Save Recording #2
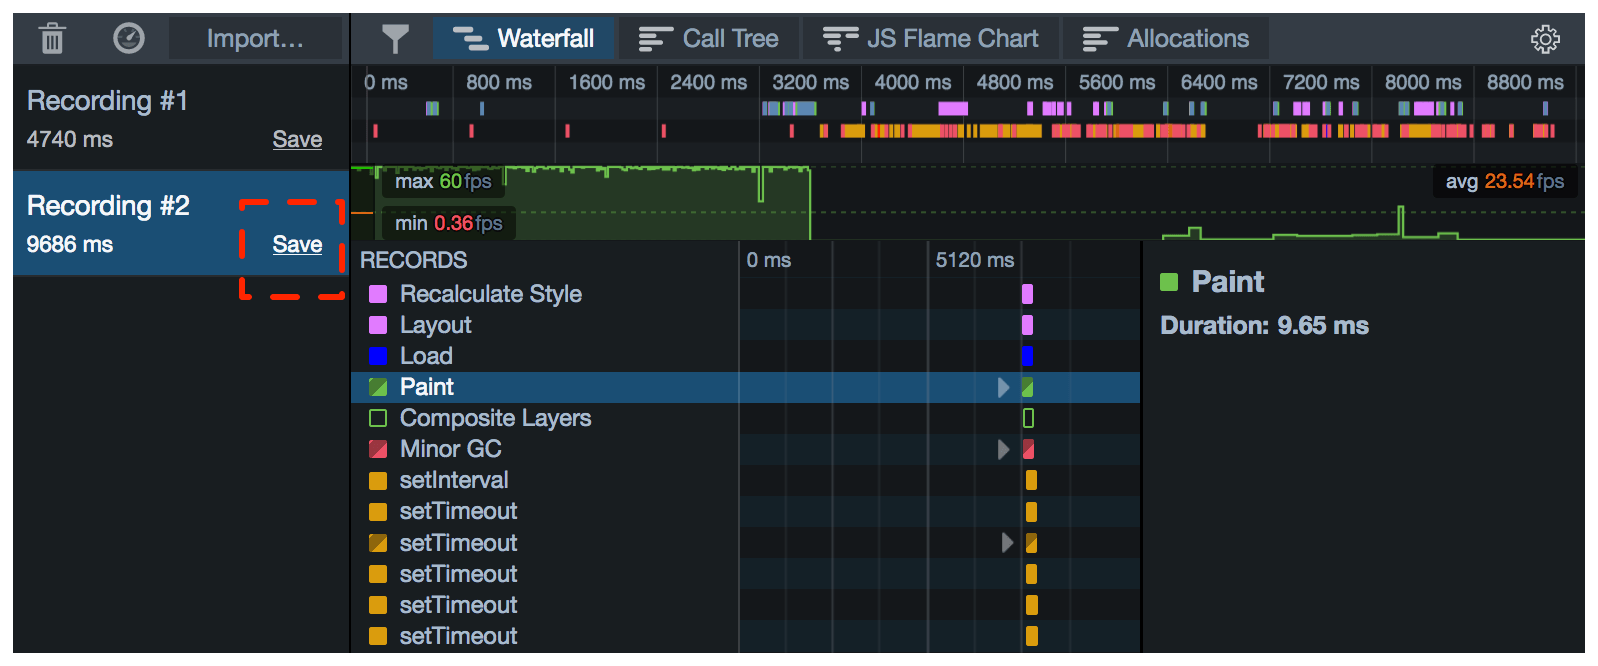Screen dimensions: 1598x666 pyautogui.click(x=297, y=245)
